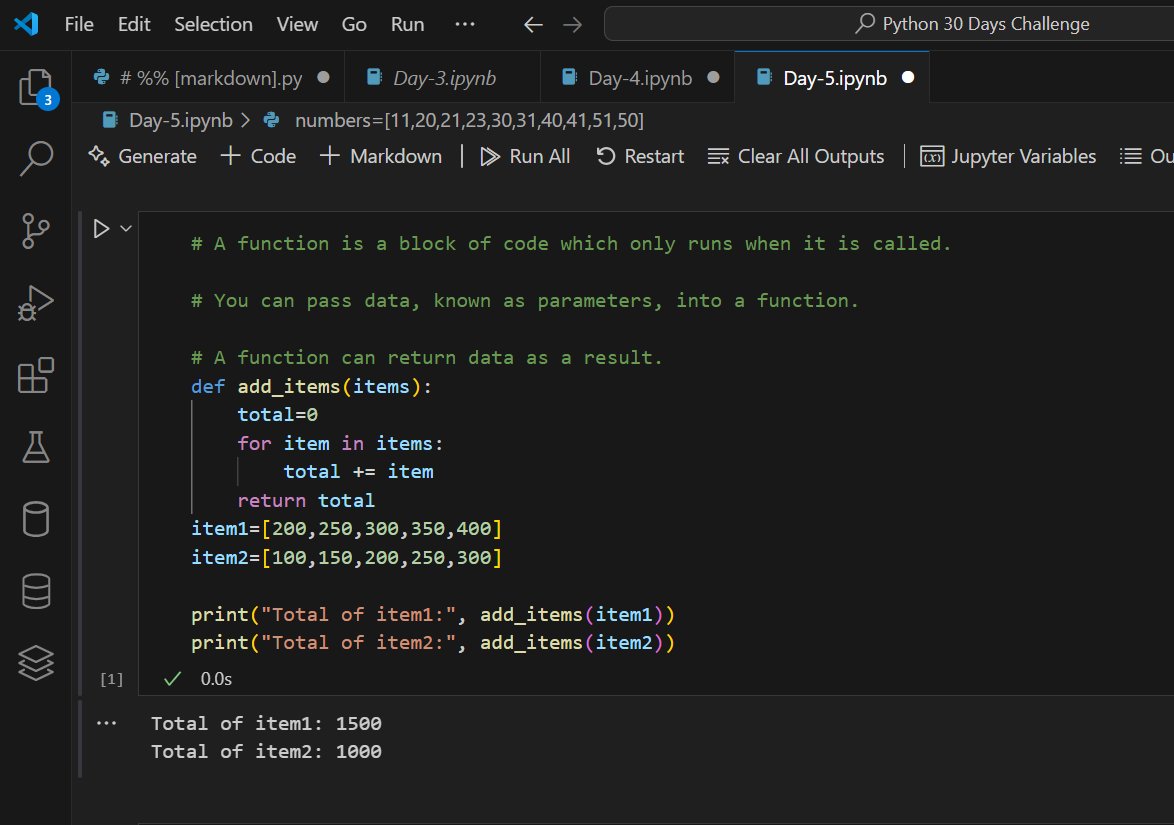1174x825 pixels.
Task: Click the green success checkmark
Action: 173,678
